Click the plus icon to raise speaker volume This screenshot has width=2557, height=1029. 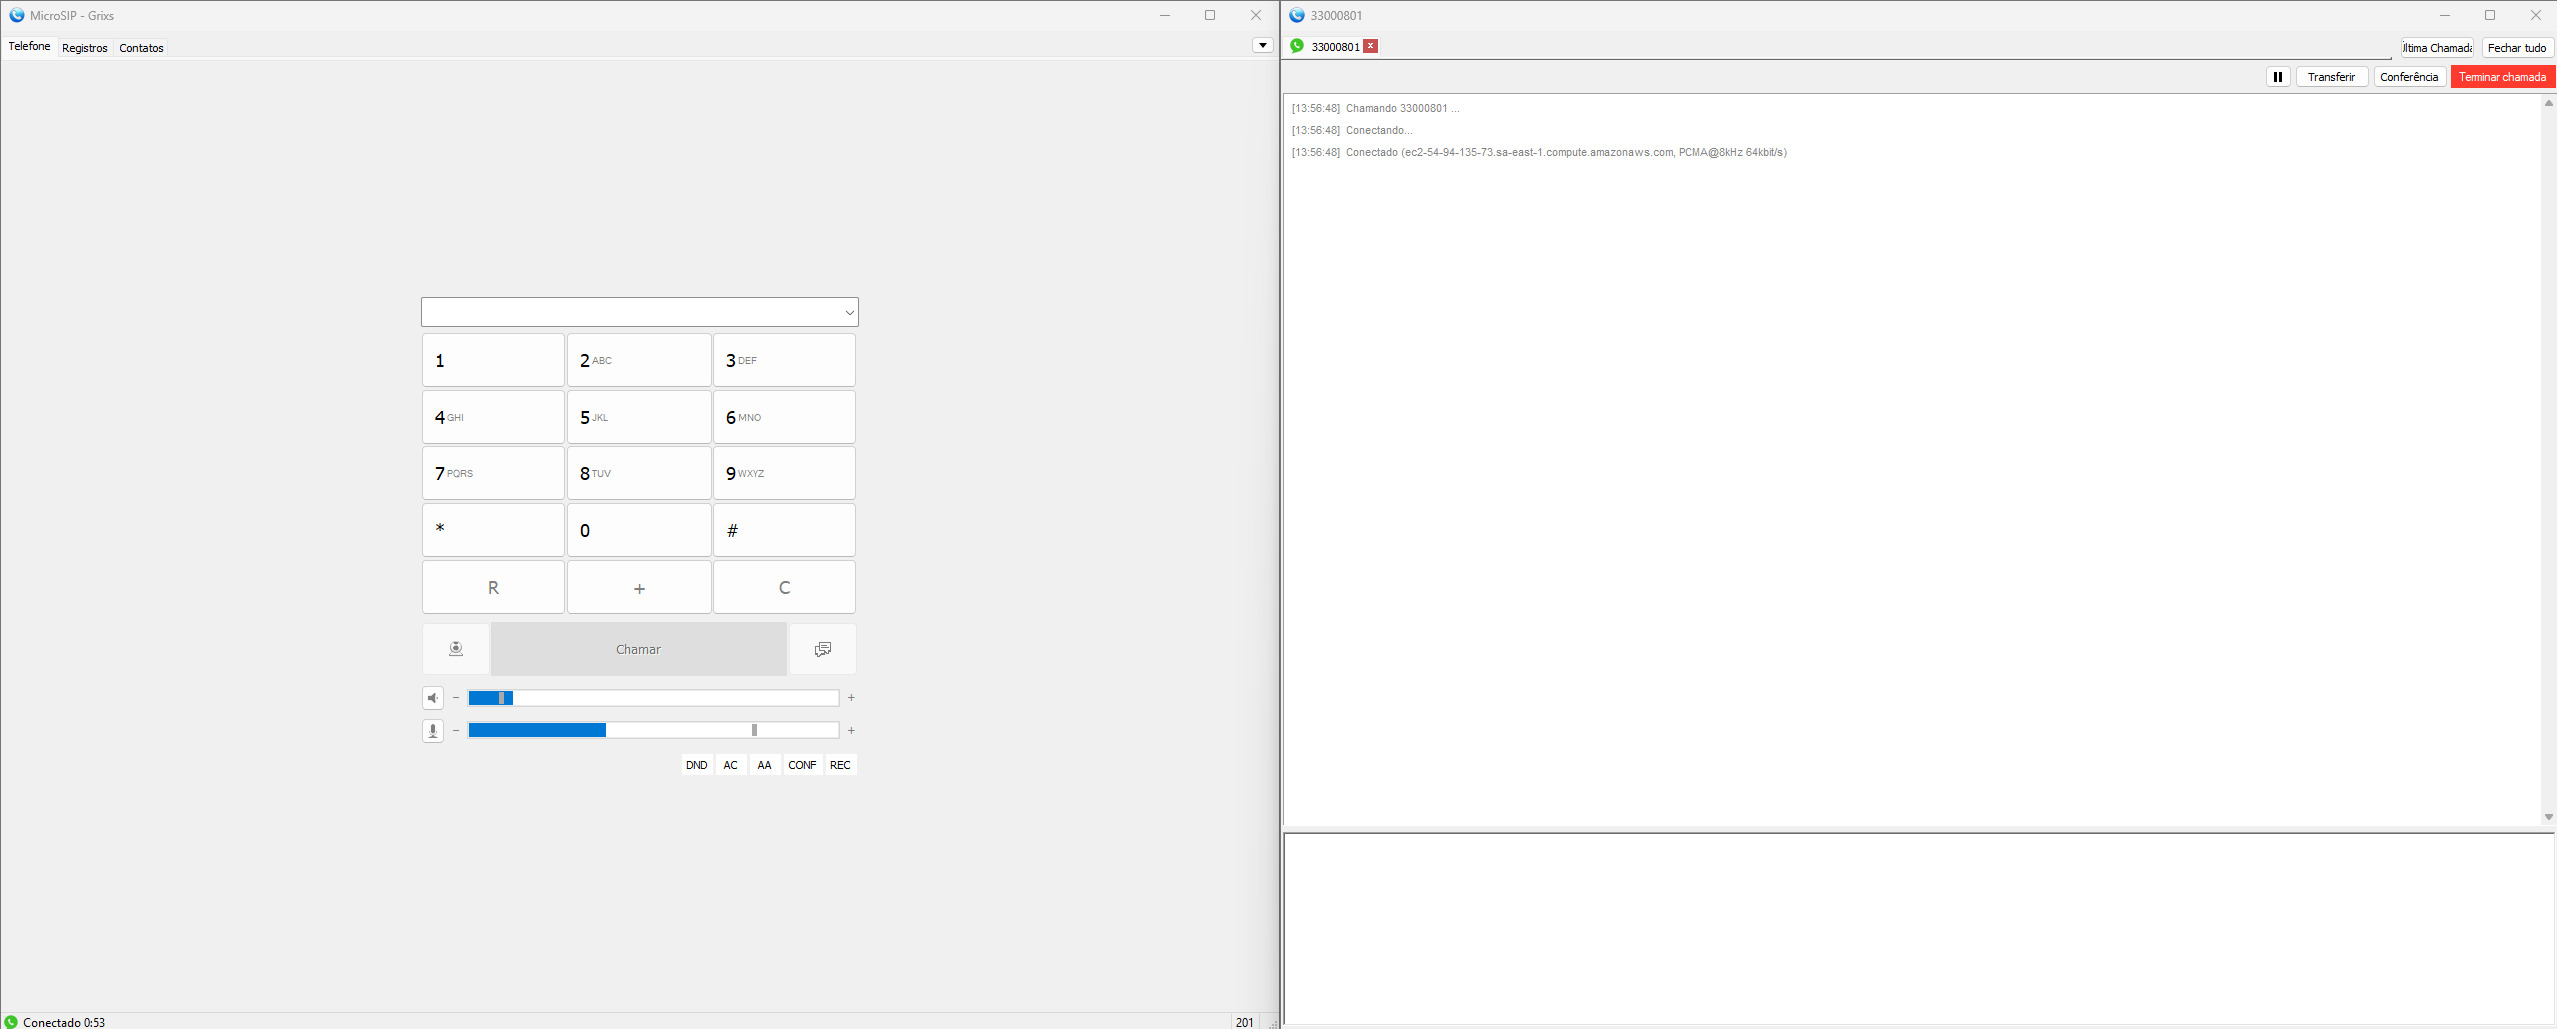pos(851,698)
